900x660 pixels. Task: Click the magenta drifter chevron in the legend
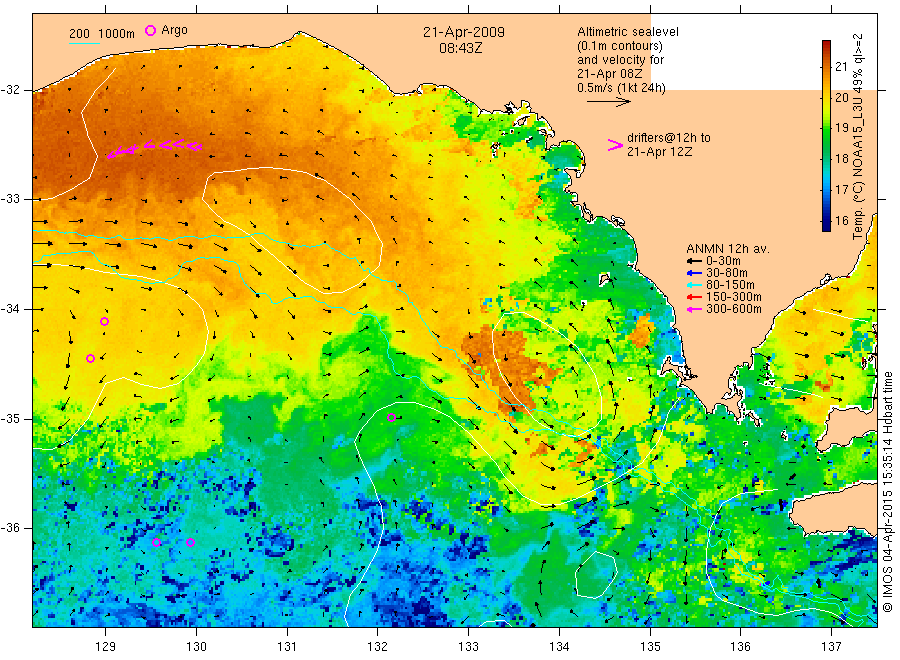615,145
